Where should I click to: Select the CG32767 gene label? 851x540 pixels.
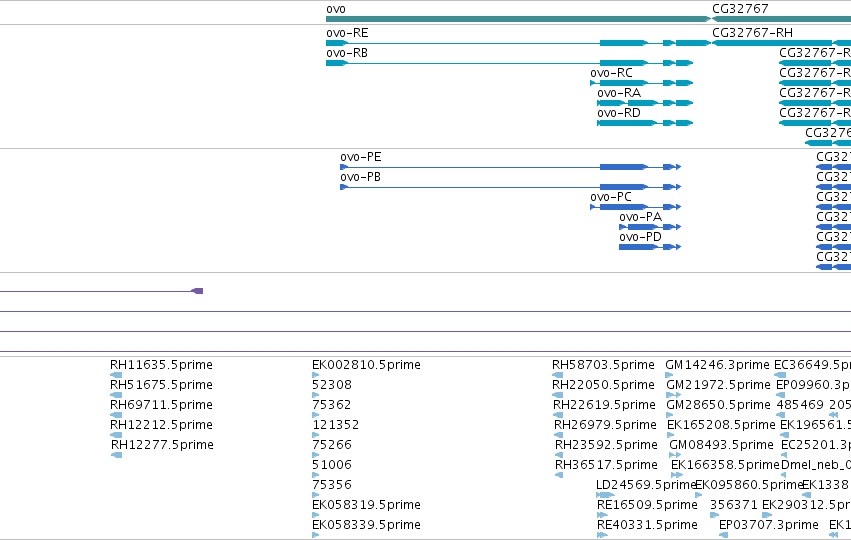740,9
